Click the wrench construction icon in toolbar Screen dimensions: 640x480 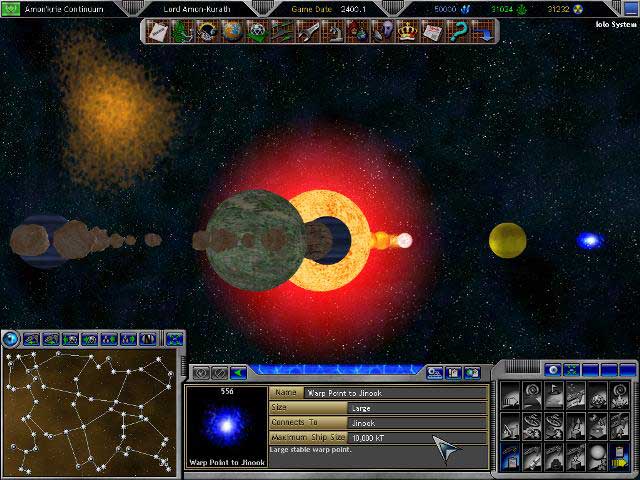pyautogui.click(x=309, y=31)
